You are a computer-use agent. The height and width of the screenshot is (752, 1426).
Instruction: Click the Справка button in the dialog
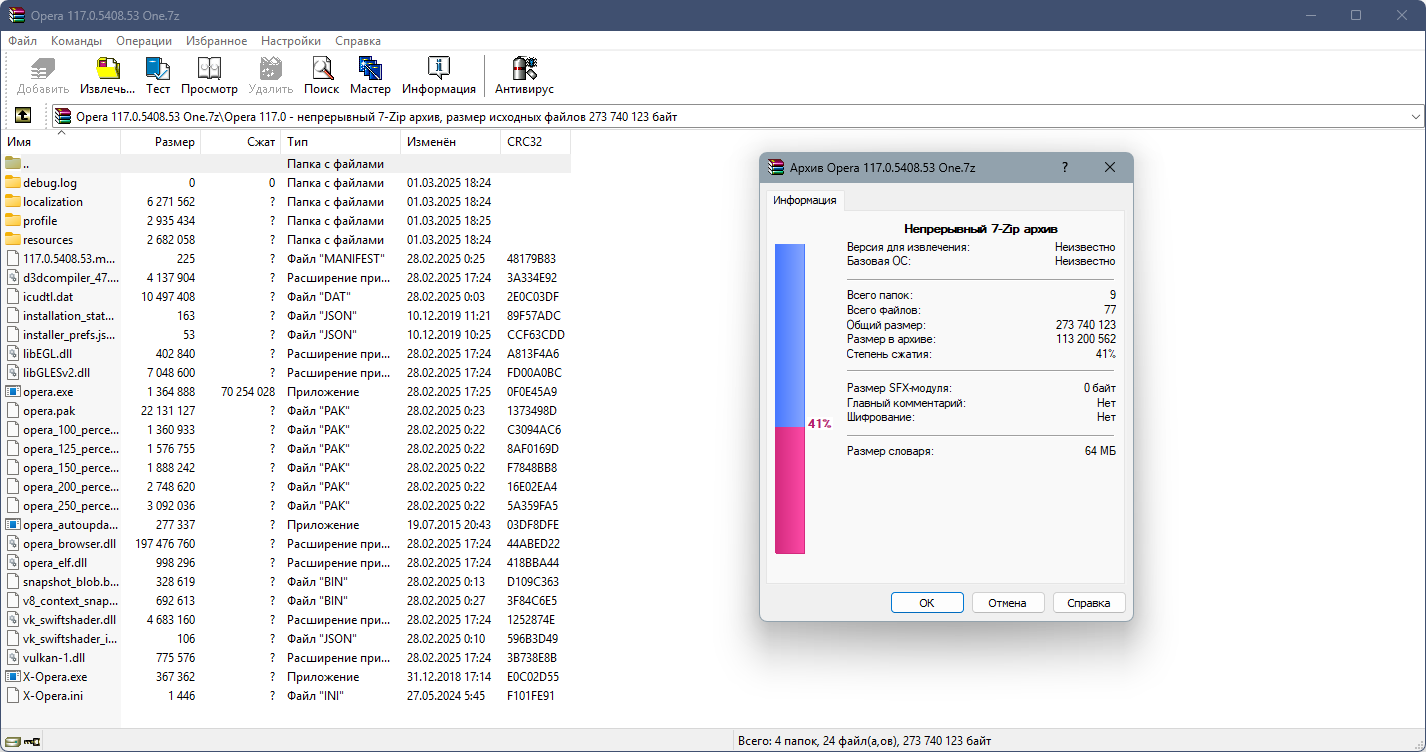[1089, 603]
